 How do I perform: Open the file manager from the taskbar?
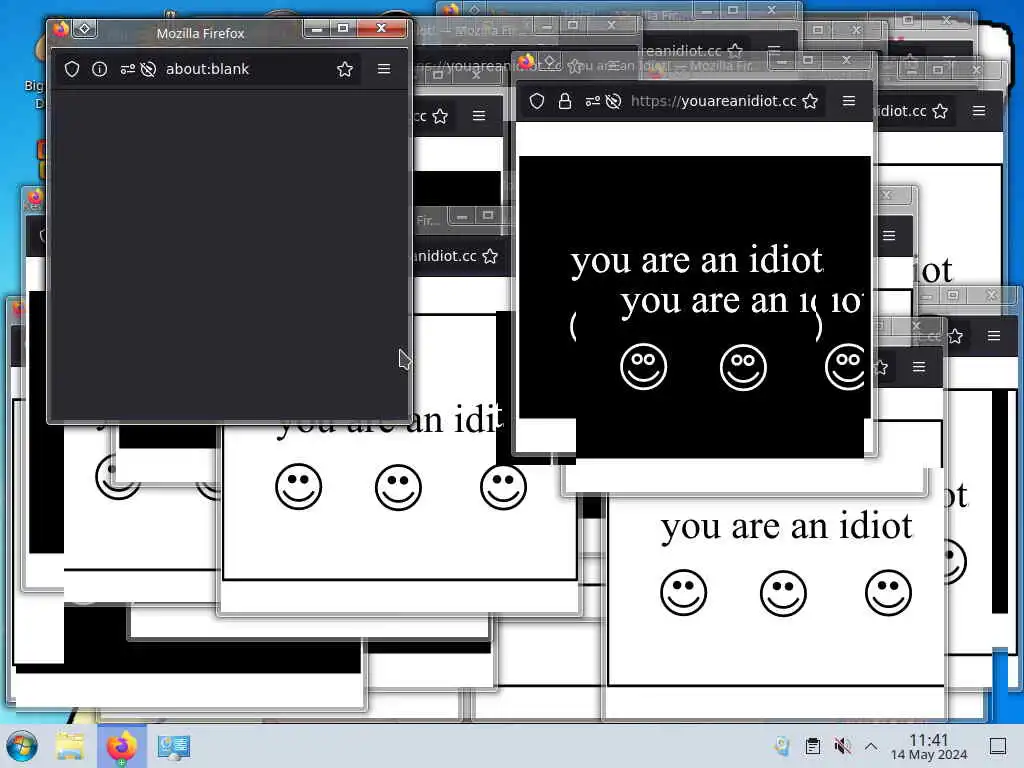70,746
